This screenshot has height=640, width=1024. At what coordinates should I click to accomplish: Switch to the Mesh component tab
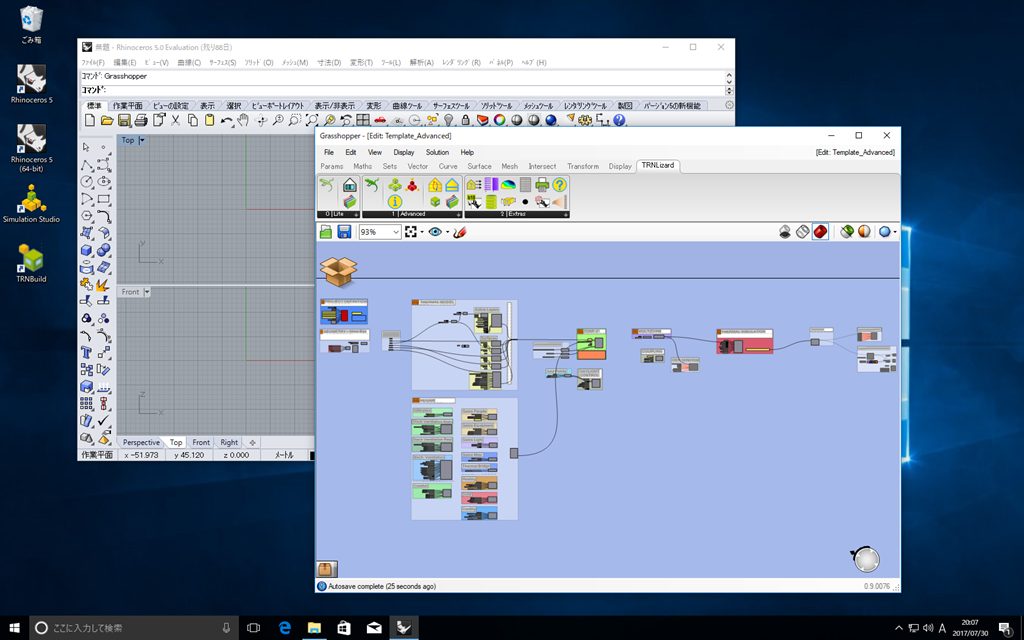coord(509,166)
